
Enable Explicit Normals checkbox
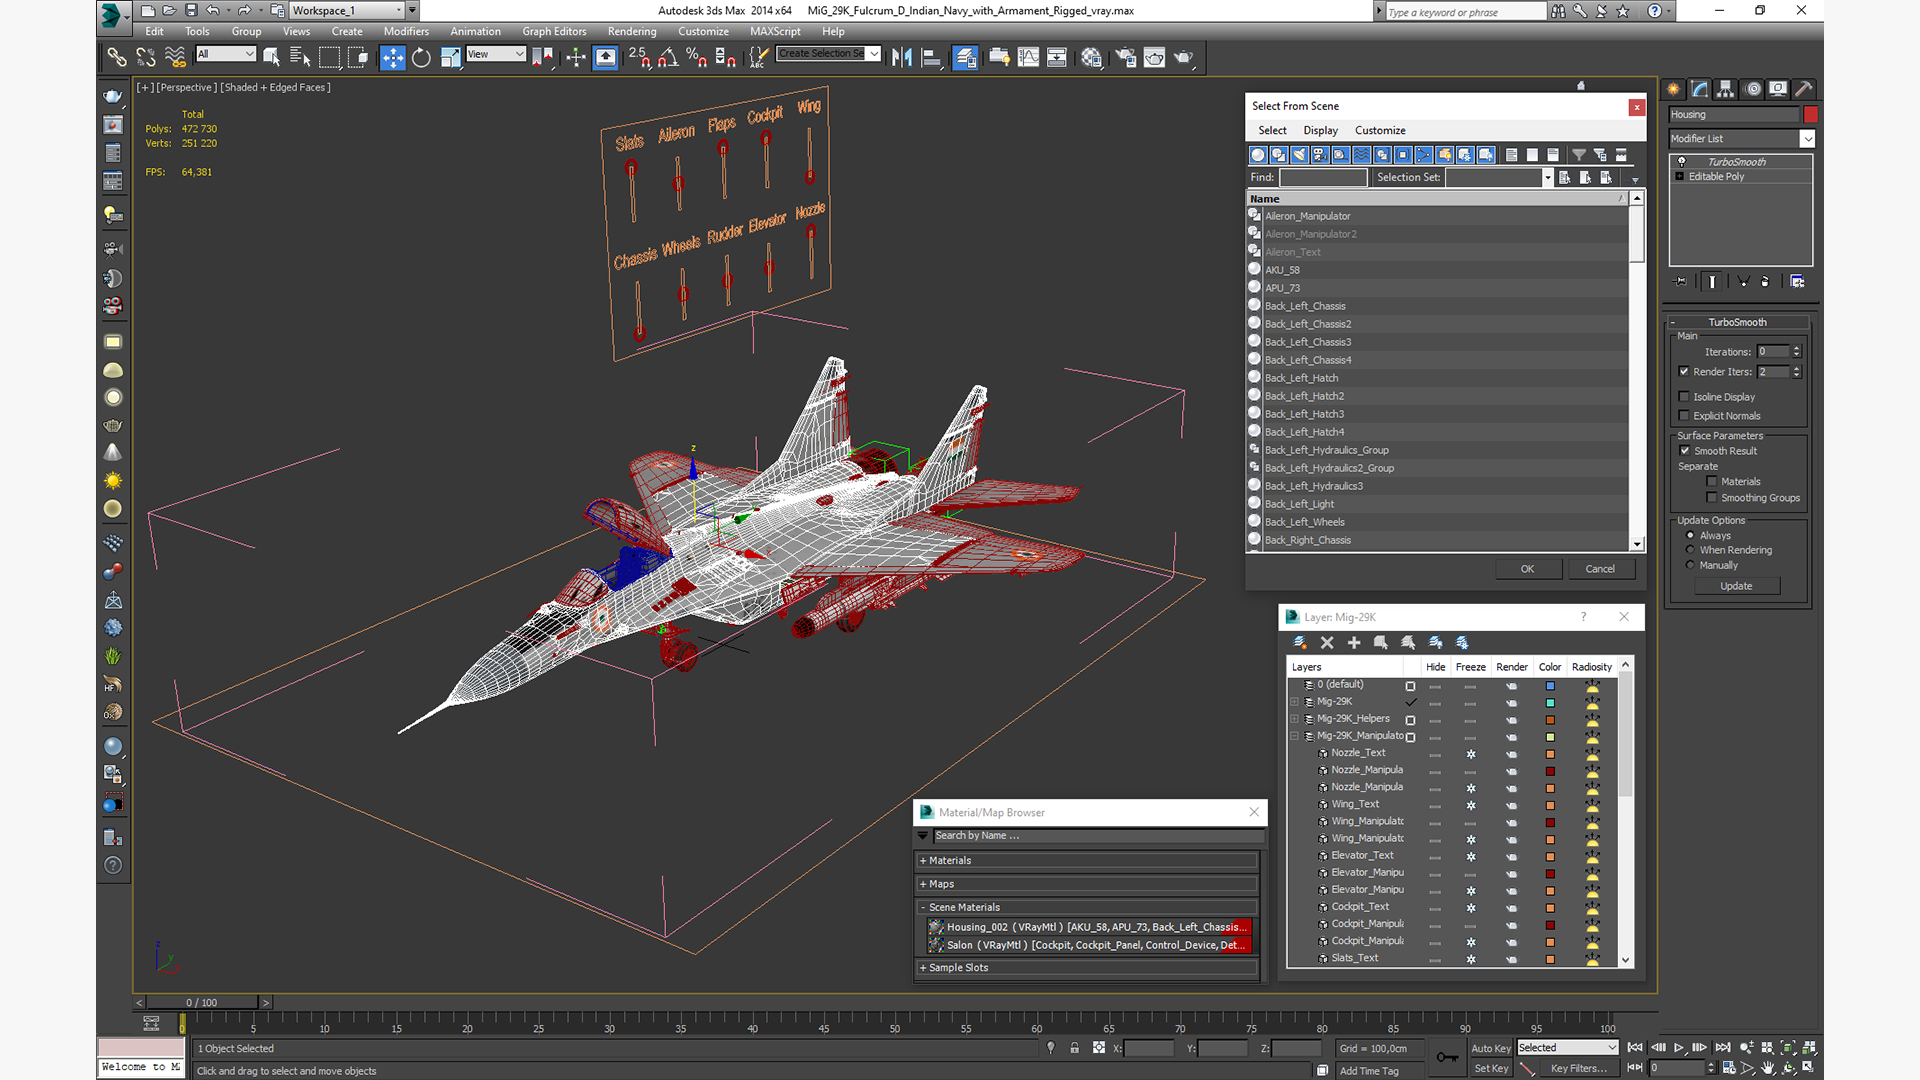1685,416
